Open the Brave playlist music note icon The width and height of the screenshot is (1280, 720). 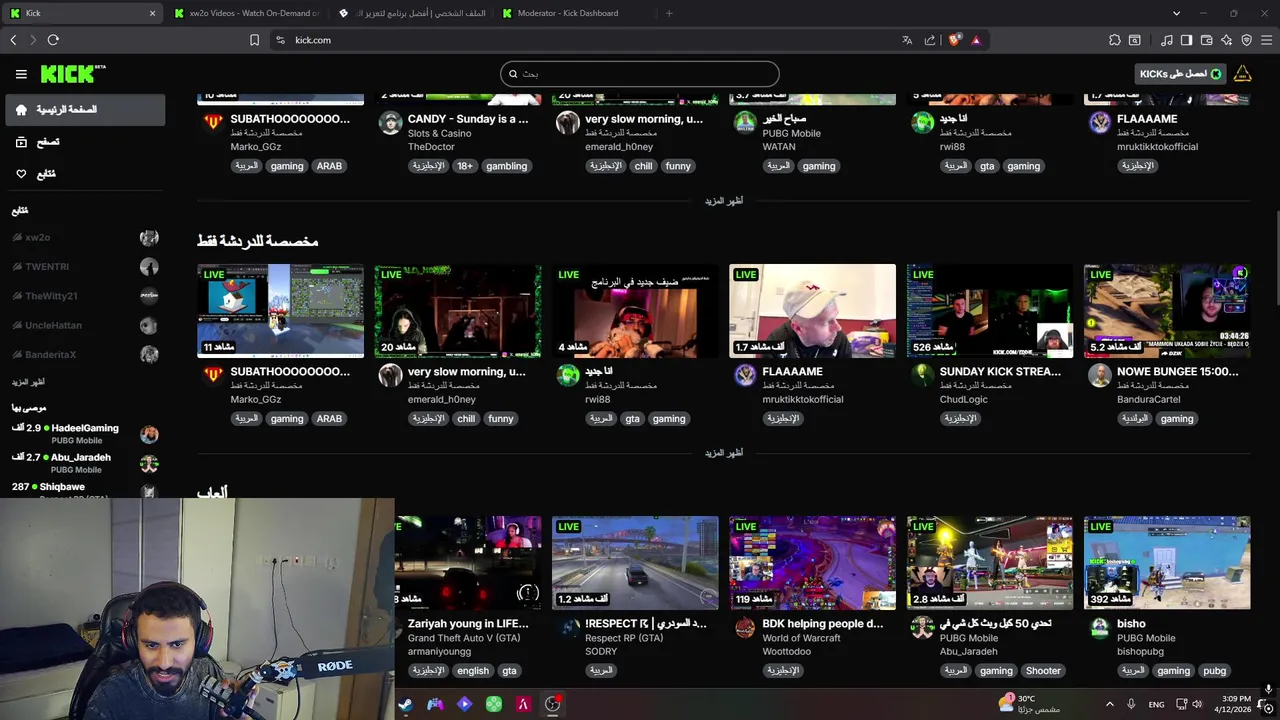(1167, 40)
